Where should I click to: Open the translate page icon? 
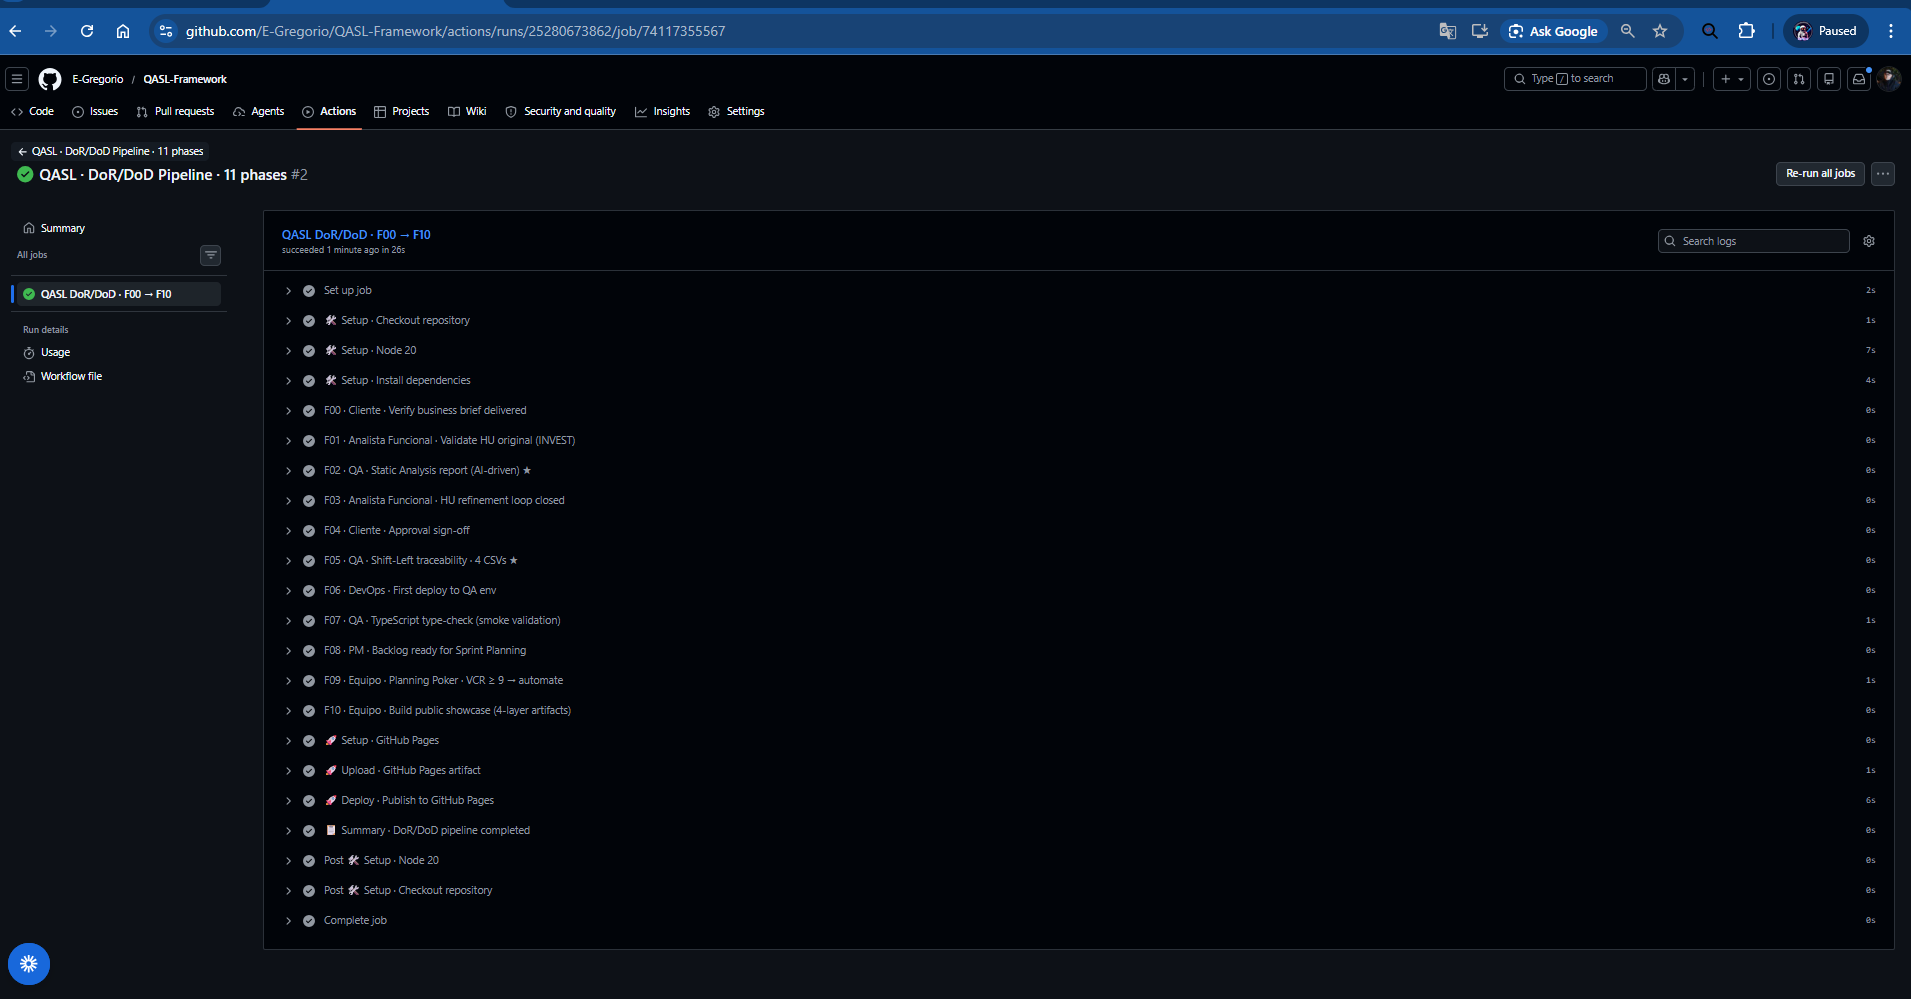tap(1447, 31)
